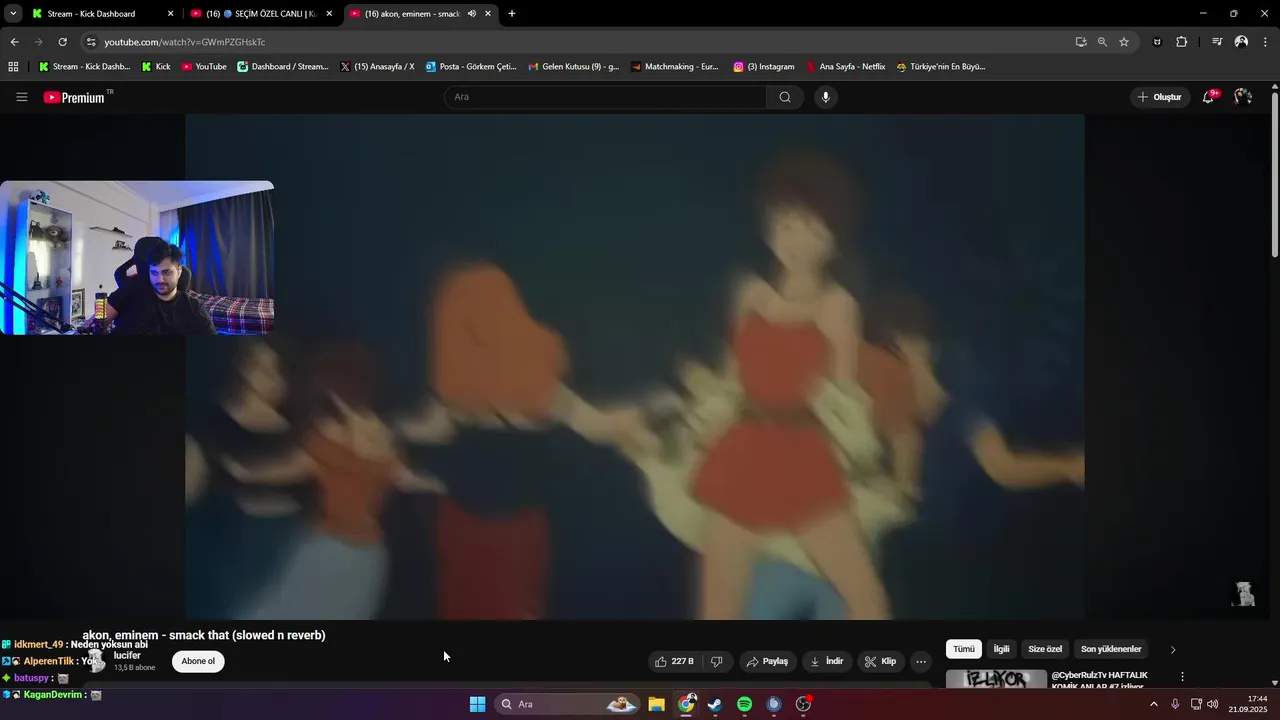The width and height of the screenshot is (1280, 720).
Task: Select the 'İlgili' filter chip
Action: pyautogui.click(x=1001, y=649)
